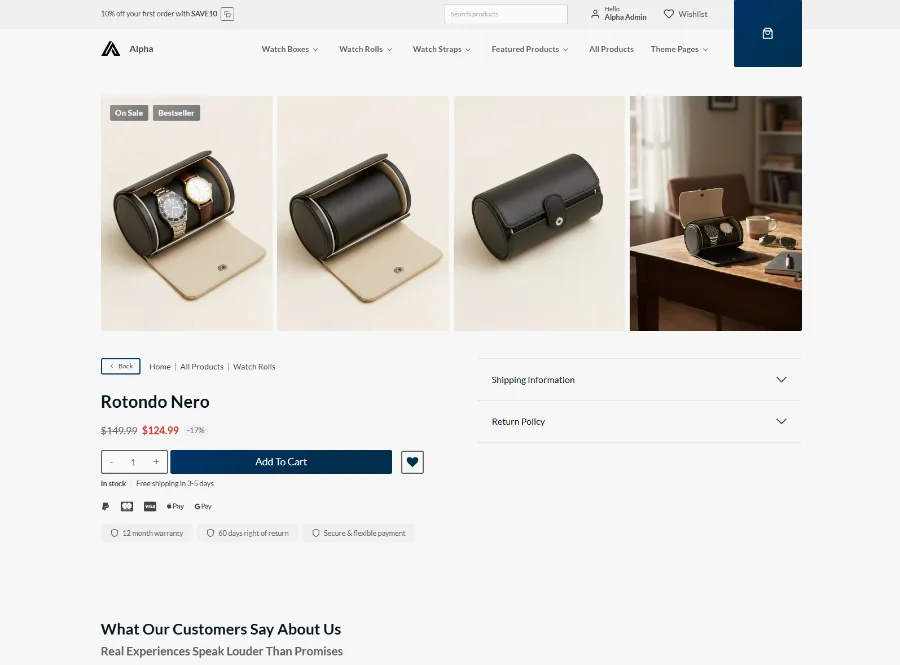Expand the Shipping Information section
900x665 pixels.
pyautogui.click(x=639, y=380)
